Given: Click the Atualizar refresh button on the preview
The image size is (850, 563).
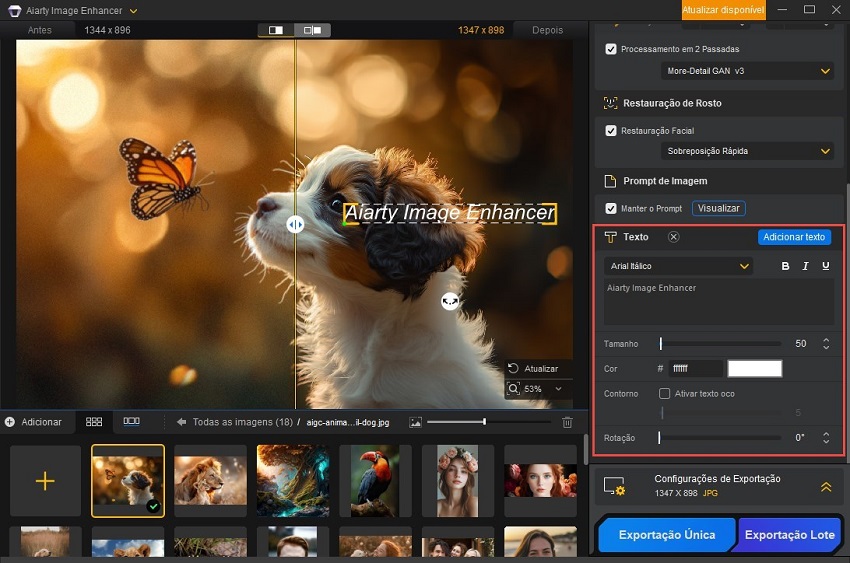Looking at the screenshot, I should tap(533, 368).
